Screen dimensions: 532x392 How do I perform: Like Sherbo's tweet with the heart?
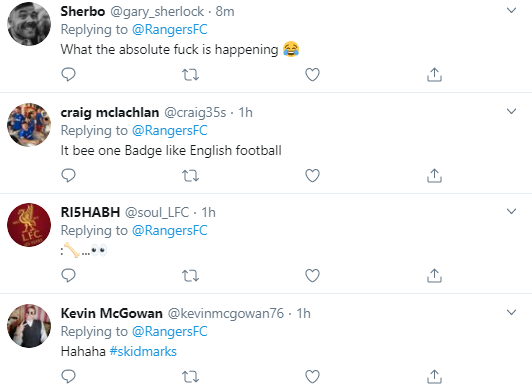[312, 75]
